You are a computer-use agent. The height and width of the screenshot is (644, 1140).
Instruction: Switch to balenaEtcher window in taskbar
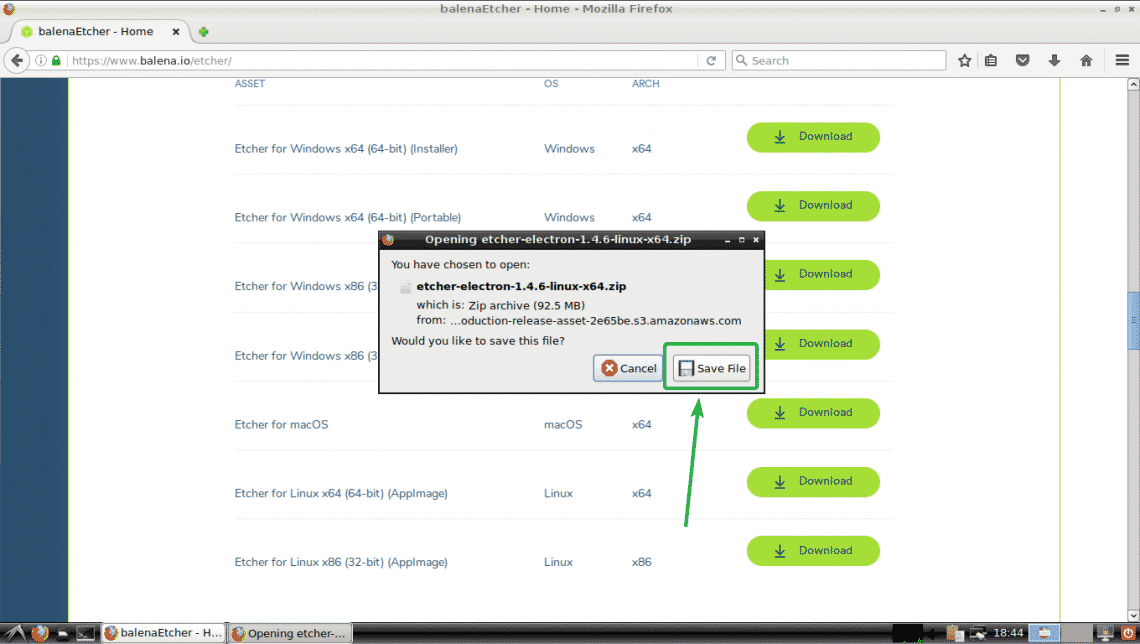(x=164, y=633)
